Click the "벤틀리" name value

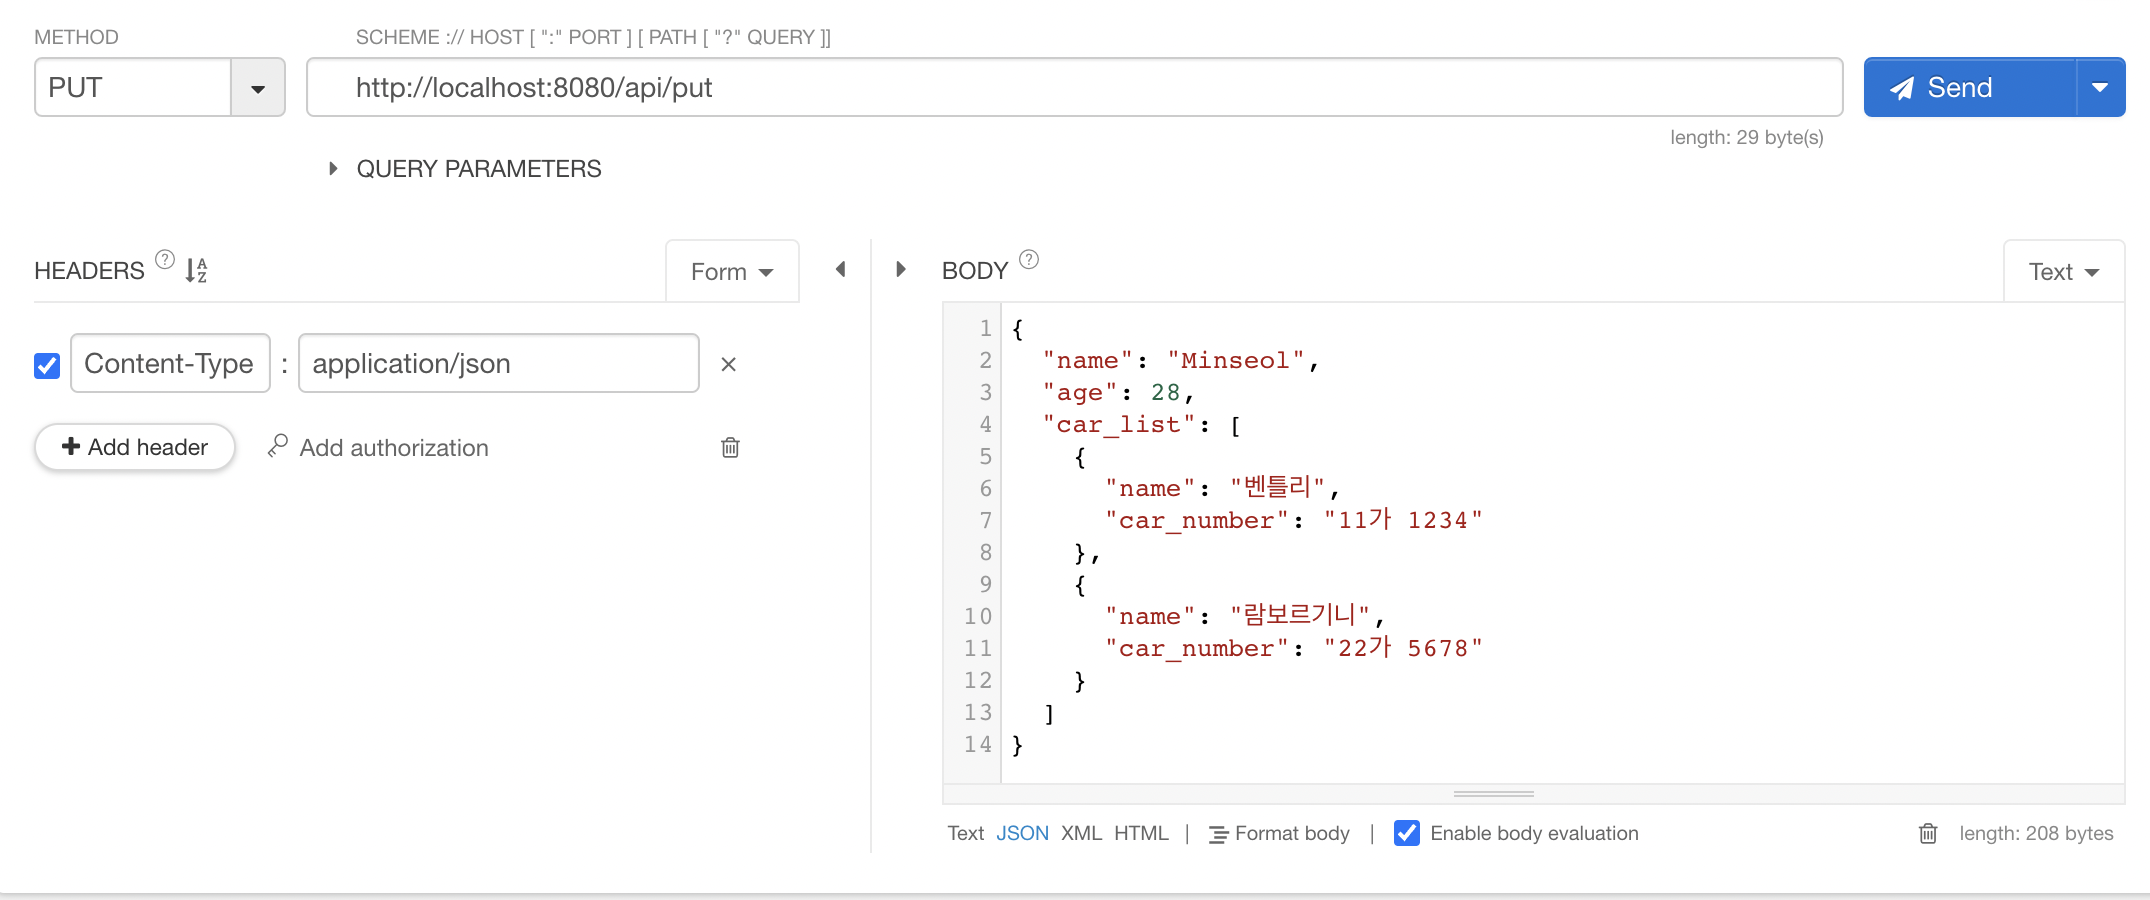coord(1278,487)
